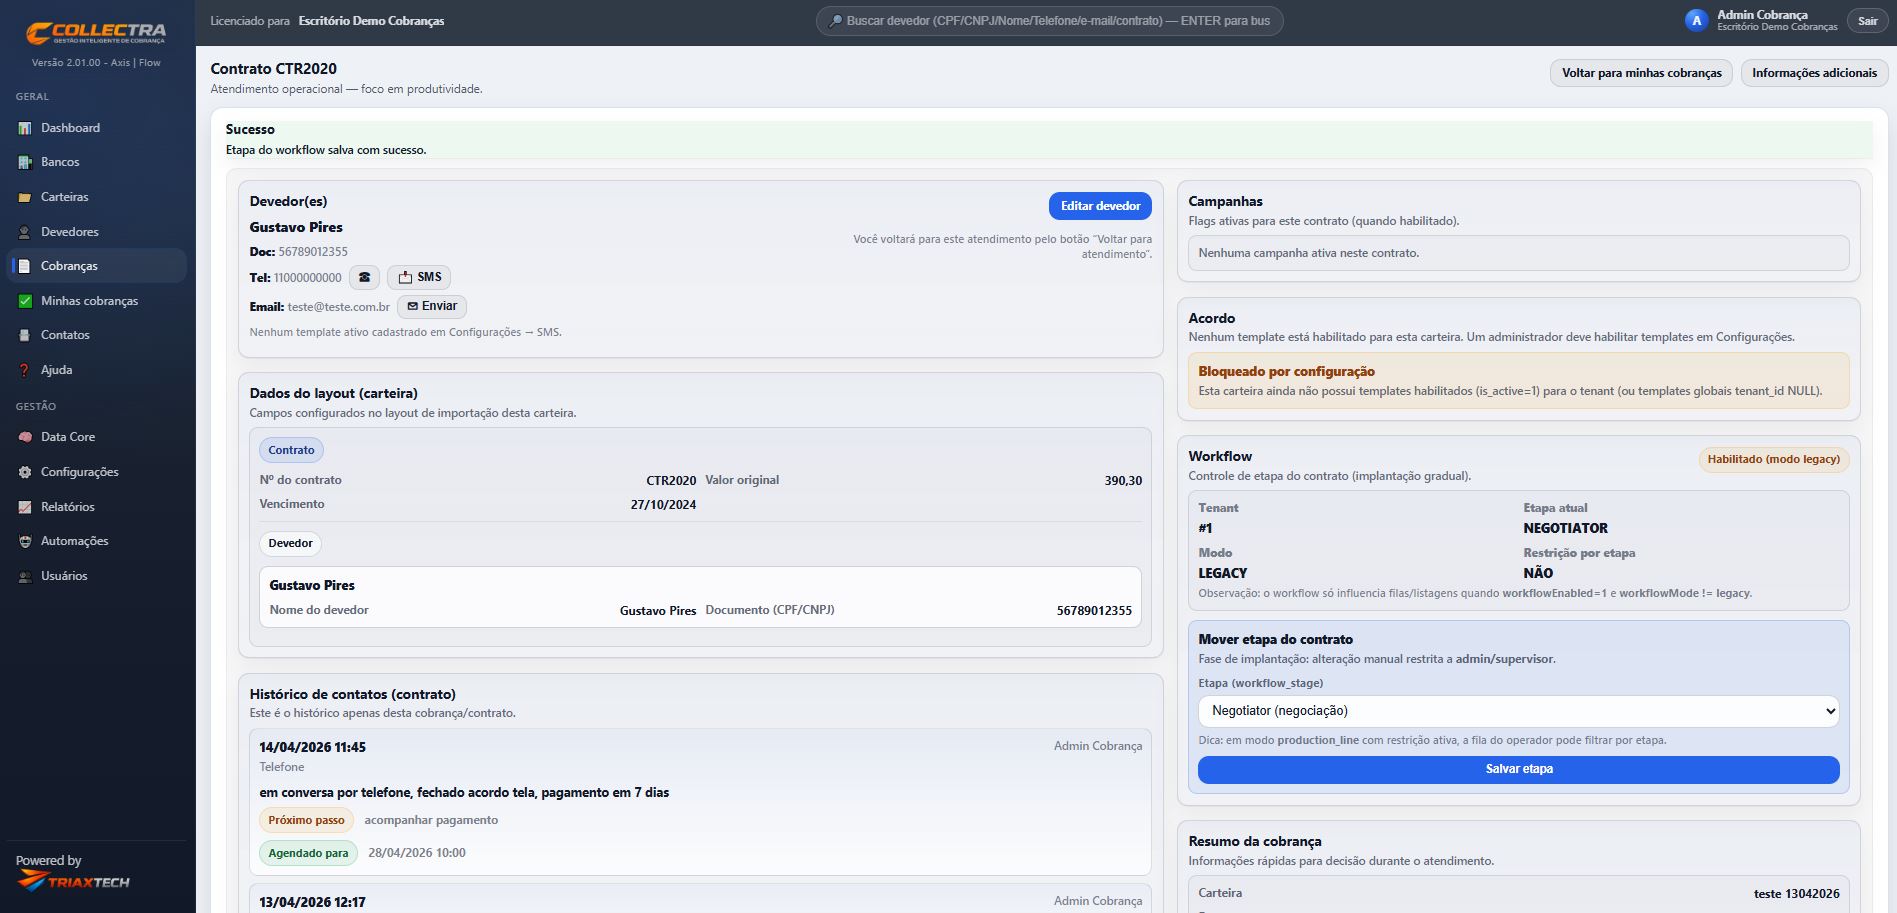Click the Modo value LEGACY
The width and height of the screenshot is (1897, 913).
click(x=1222, y=574)
